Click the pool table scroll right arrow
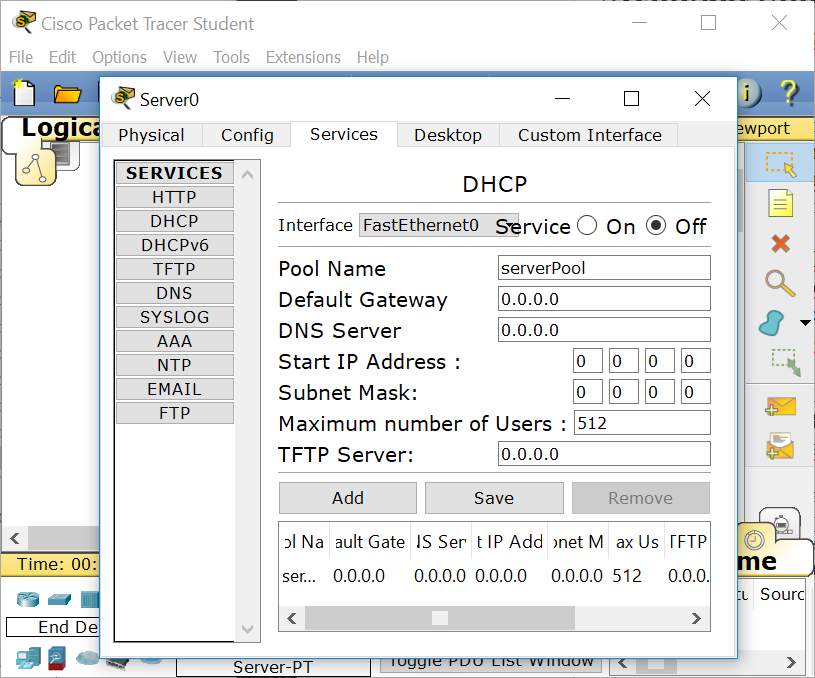Viewport: 815px width, 678px height. (696, 618)
